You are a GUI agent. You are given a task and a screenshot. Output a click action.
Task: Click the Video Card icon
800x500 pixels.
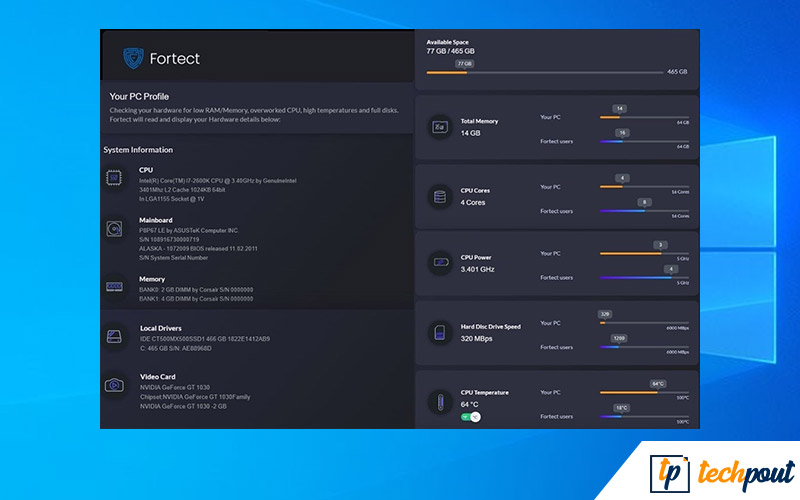(x=115, y=384)
